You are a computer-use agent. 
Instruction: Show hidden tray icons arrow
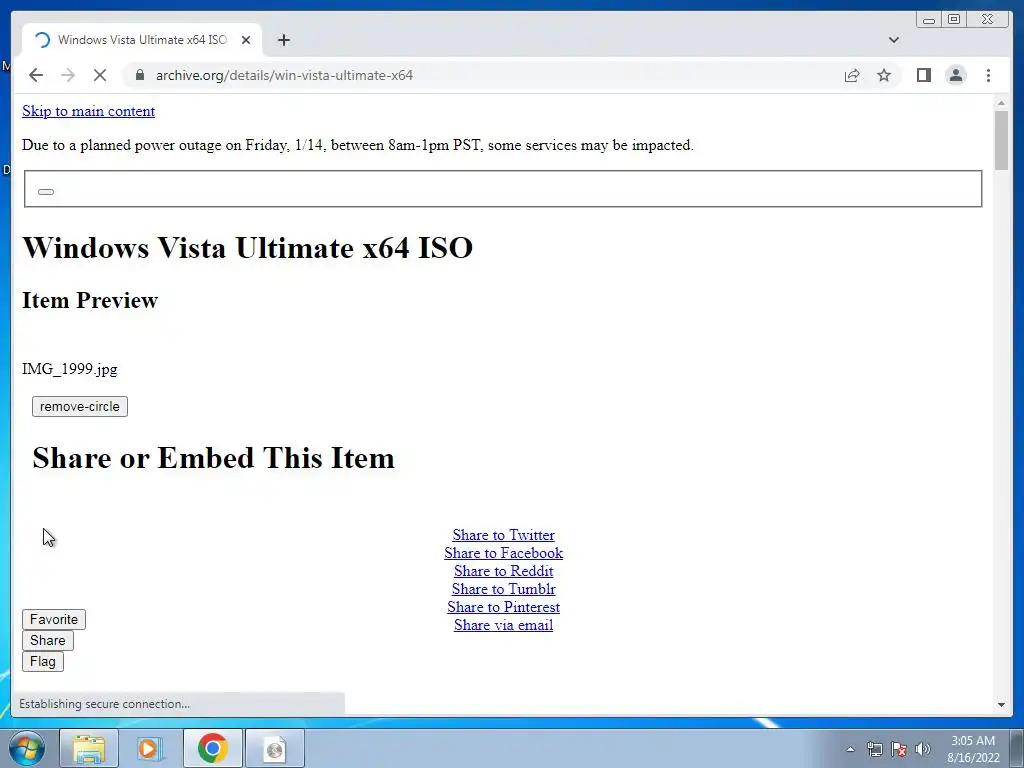(850, 749)
